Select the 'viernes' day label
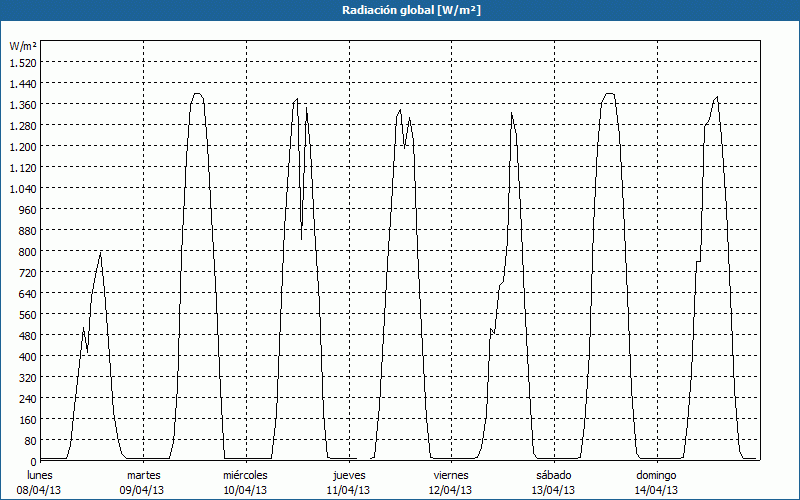The image size is (800, 500). pyautogui.click(x=451, y=475)
